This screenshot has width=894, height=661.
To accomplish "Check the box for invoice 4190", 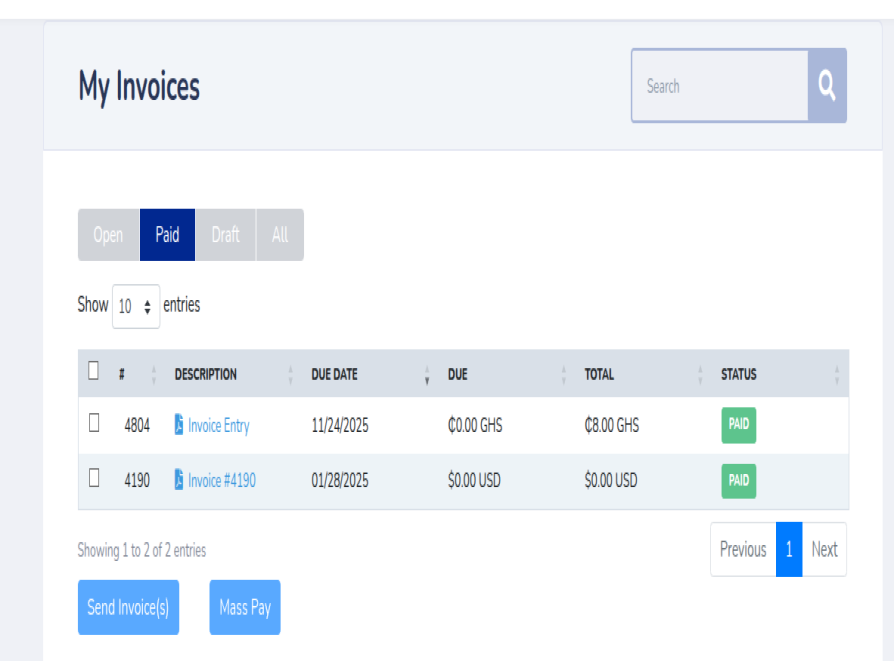I will tap(94, 478).
